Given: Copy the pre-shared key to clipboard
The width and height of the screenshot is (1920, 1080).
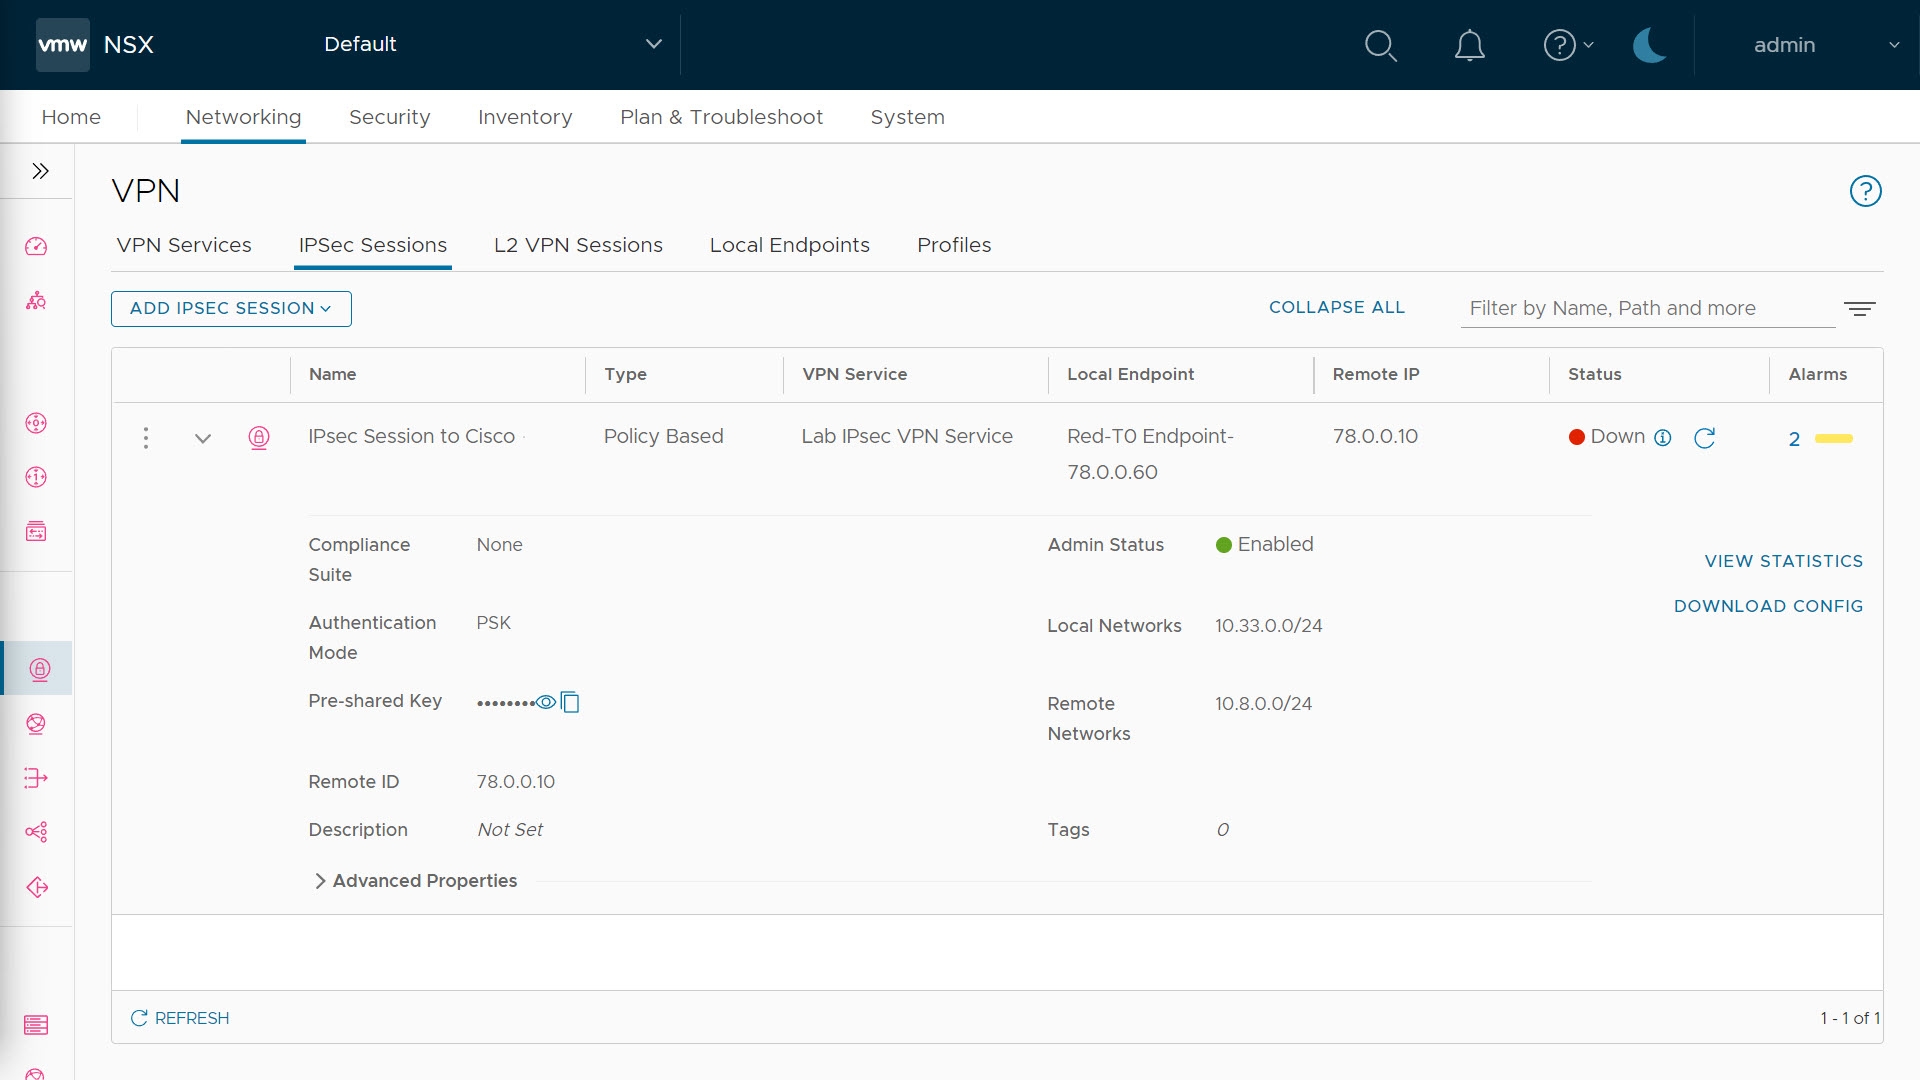Looking at the screenshot, I should click(x=570, y=702).
